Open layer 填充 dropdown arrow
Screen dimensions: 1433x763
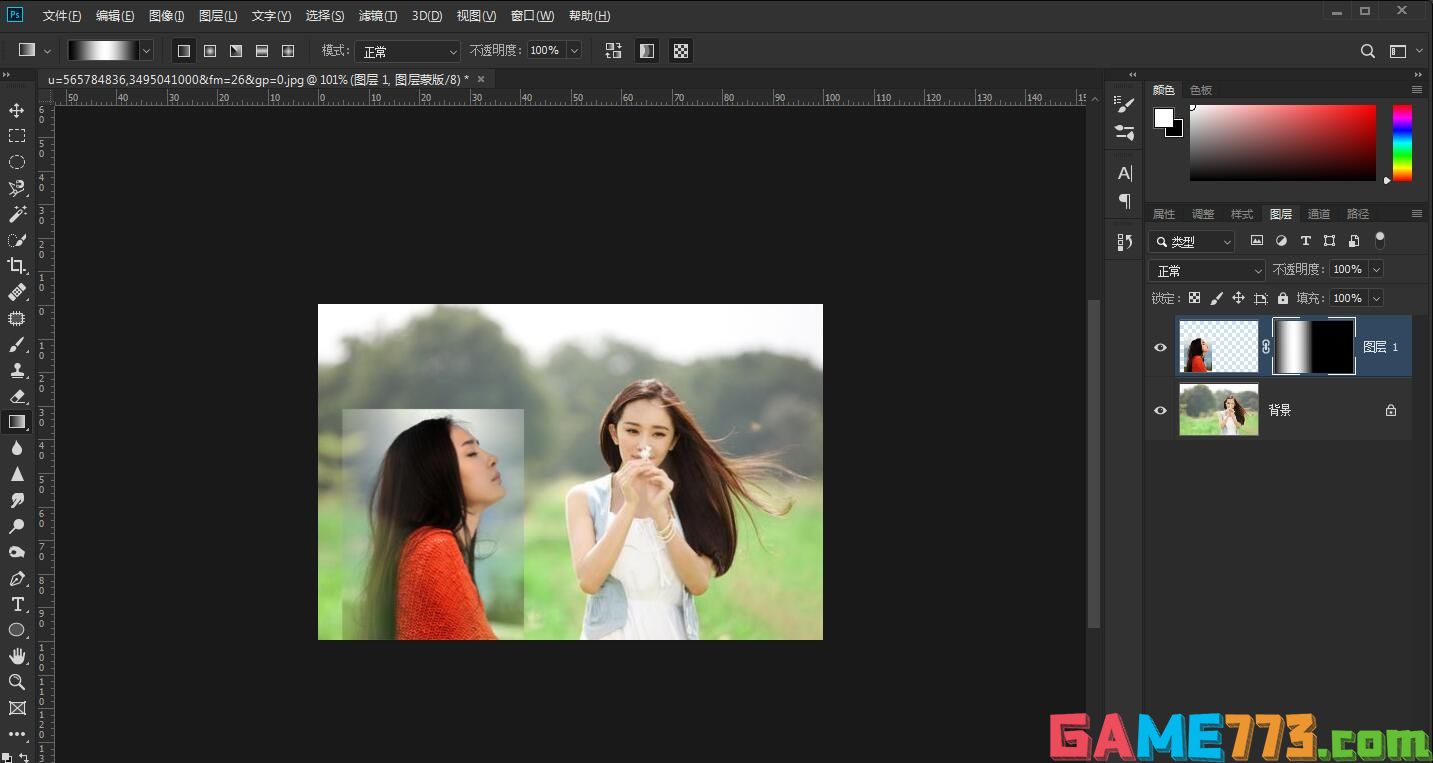point(1376,298)
